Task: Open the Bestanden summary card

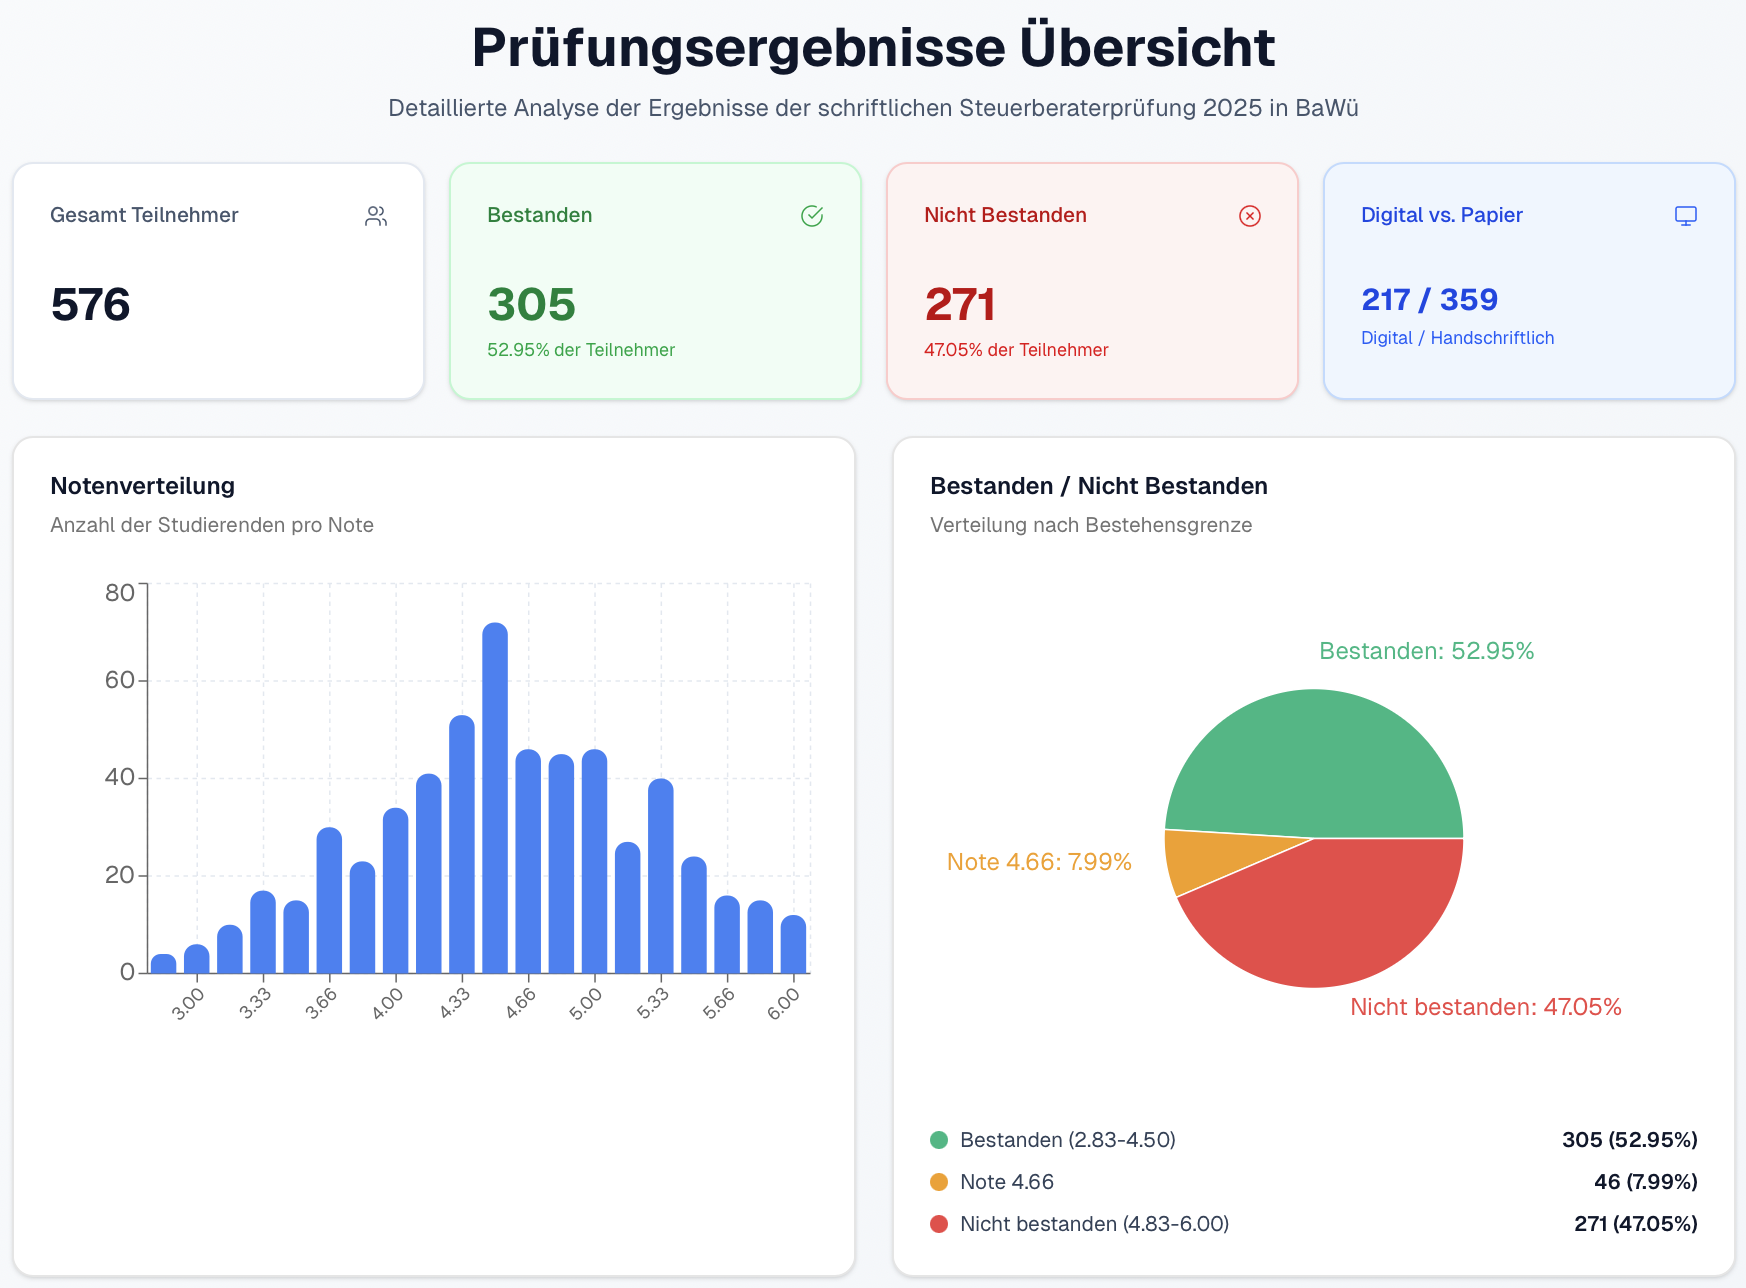Action: pos(655,281)
